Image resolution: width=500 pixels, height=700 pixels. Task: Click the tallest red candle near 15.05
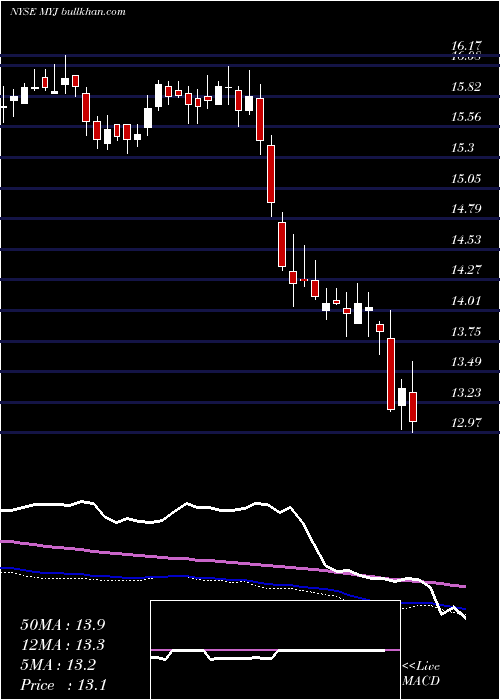pos(271,174)
